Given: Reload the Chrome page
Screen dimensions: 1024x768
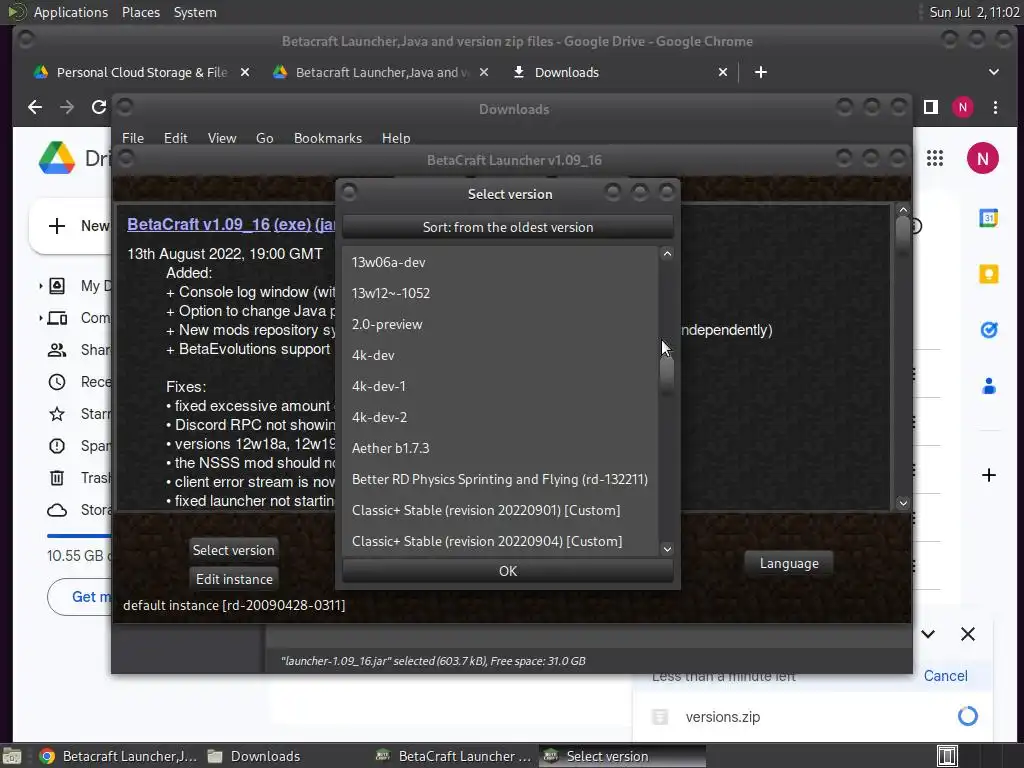Looking at the screenshot, I should (99, 107).
